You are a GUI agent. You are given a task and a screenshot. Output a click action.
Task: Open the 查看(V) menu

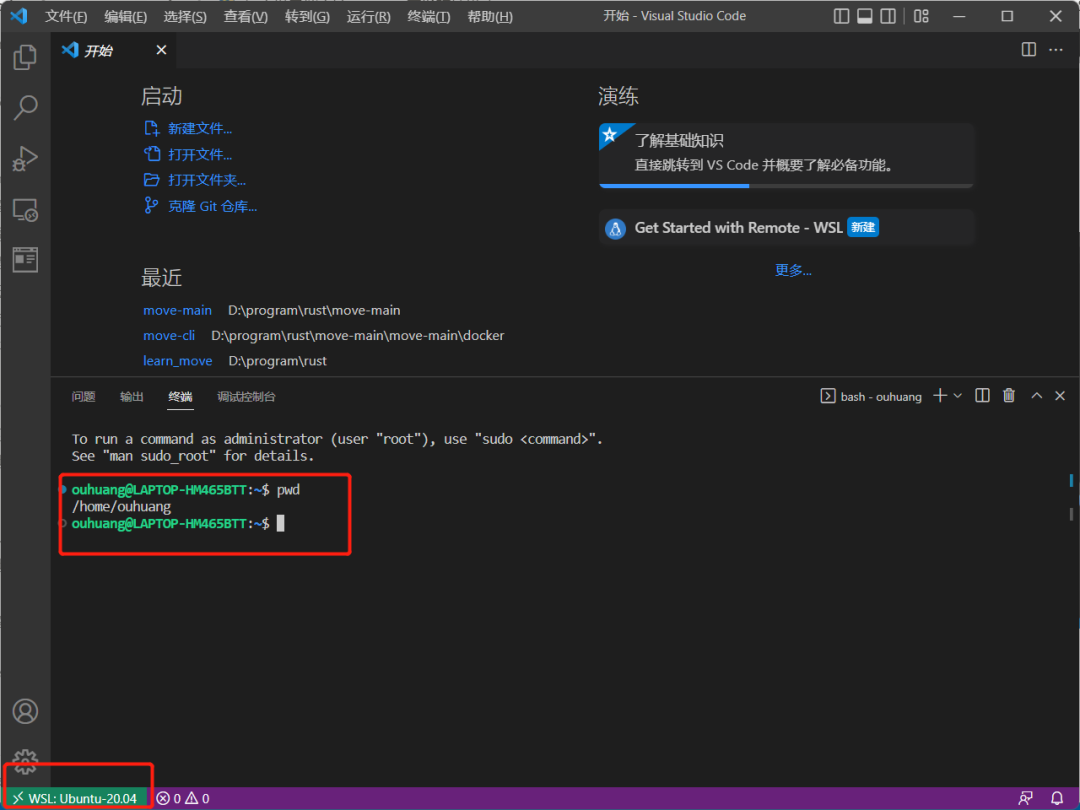click(245, 16)
